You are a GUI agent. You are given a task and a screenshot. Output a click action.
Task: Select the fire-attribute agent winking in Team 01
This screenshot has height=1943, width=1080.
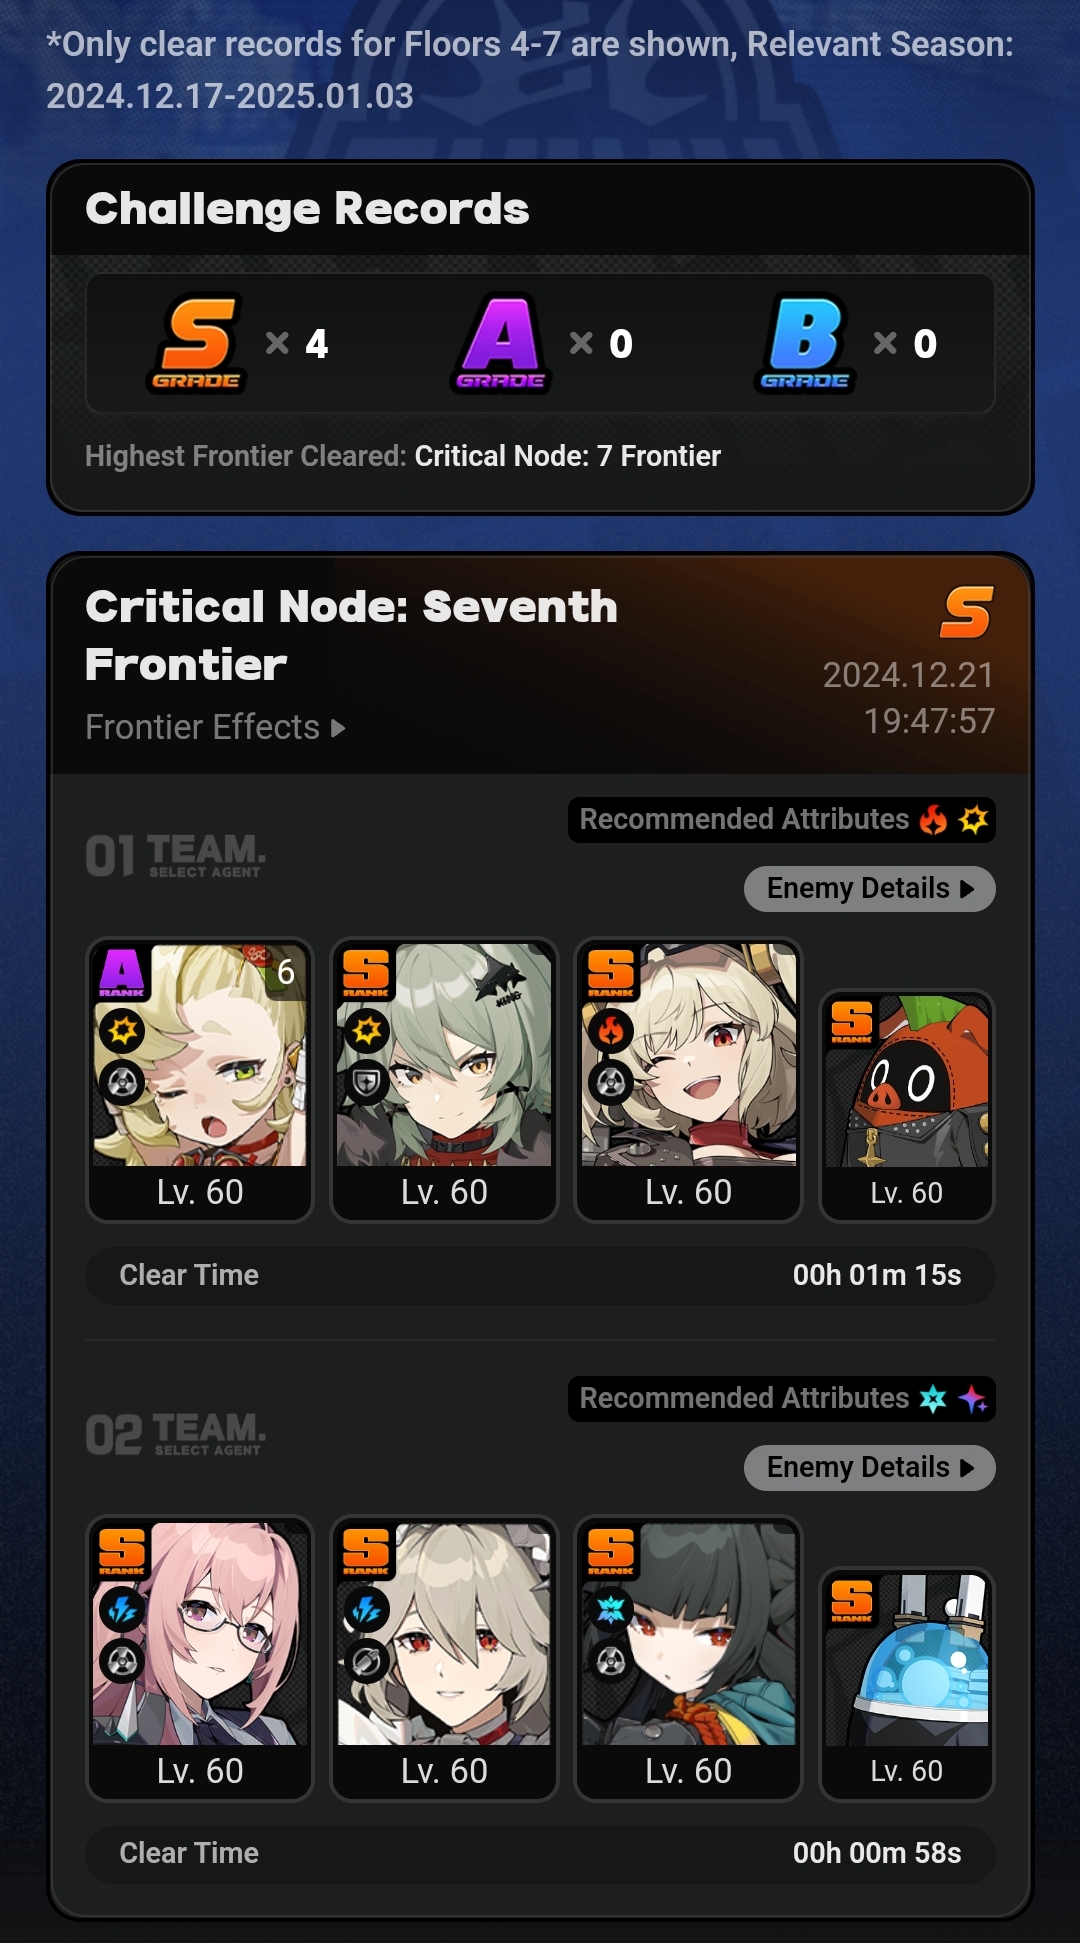(x=689, y=1080)
